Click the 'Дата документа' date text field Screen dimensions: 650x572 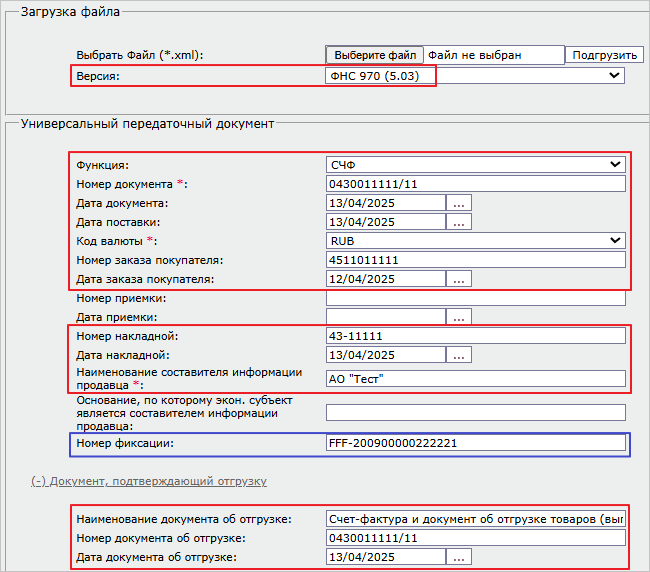tap(385, 203)
